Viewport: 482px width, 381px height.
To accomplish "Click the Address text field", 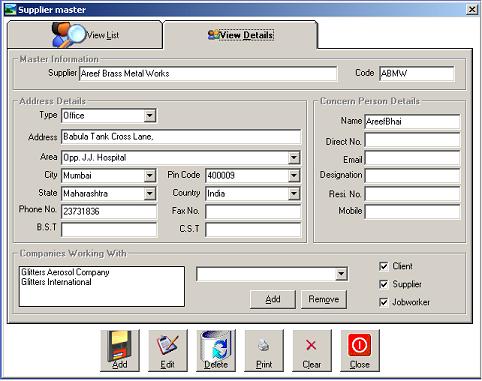I will coord(181,137).
